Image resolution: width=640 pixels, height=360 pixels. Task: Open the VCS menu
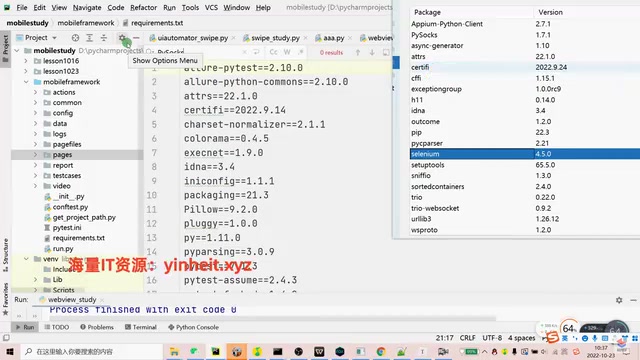click(211, 7)
